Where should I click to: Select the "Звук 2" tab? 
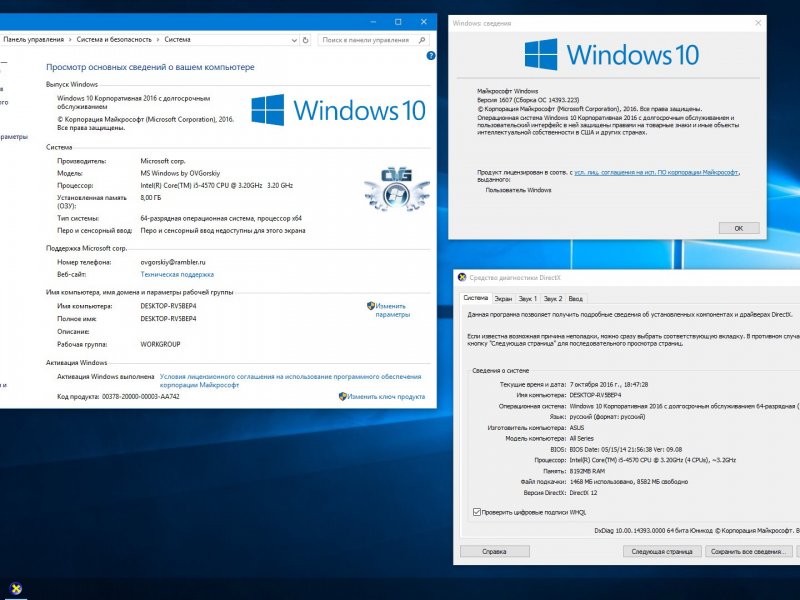coord(553,299)
